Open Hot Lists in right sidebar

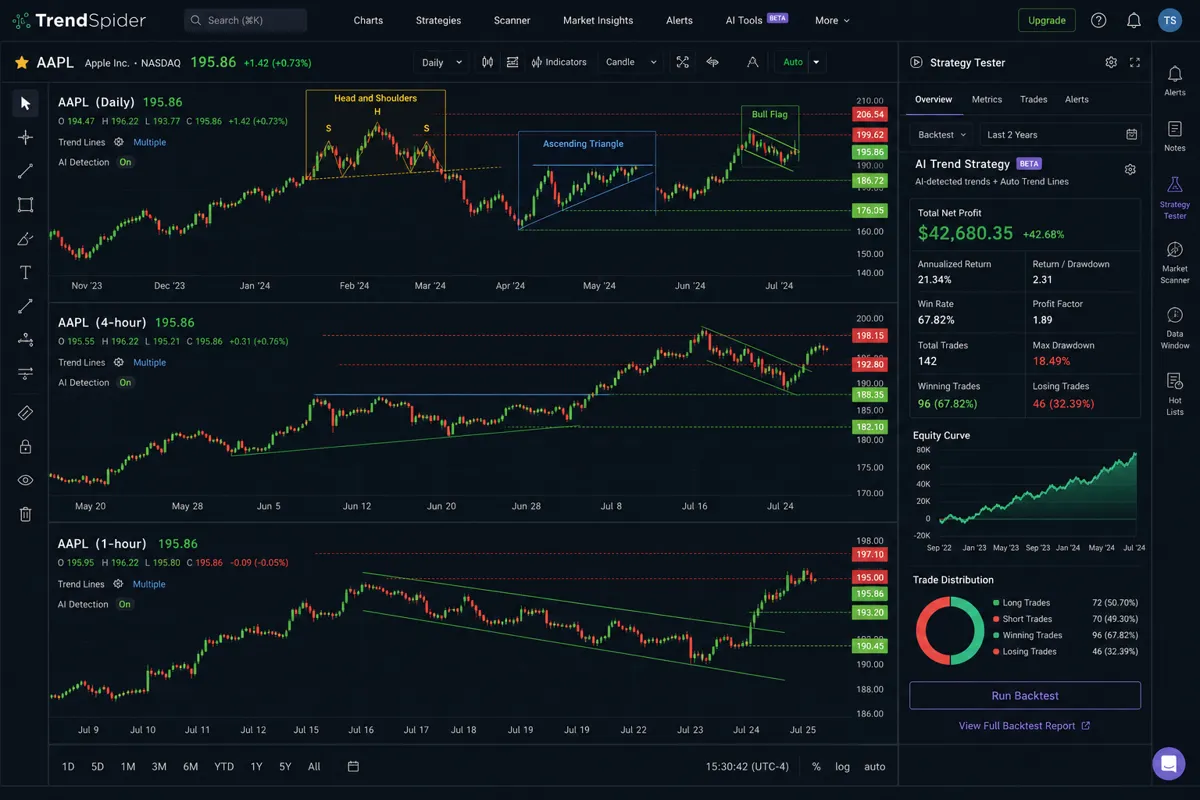(1175, 394)
